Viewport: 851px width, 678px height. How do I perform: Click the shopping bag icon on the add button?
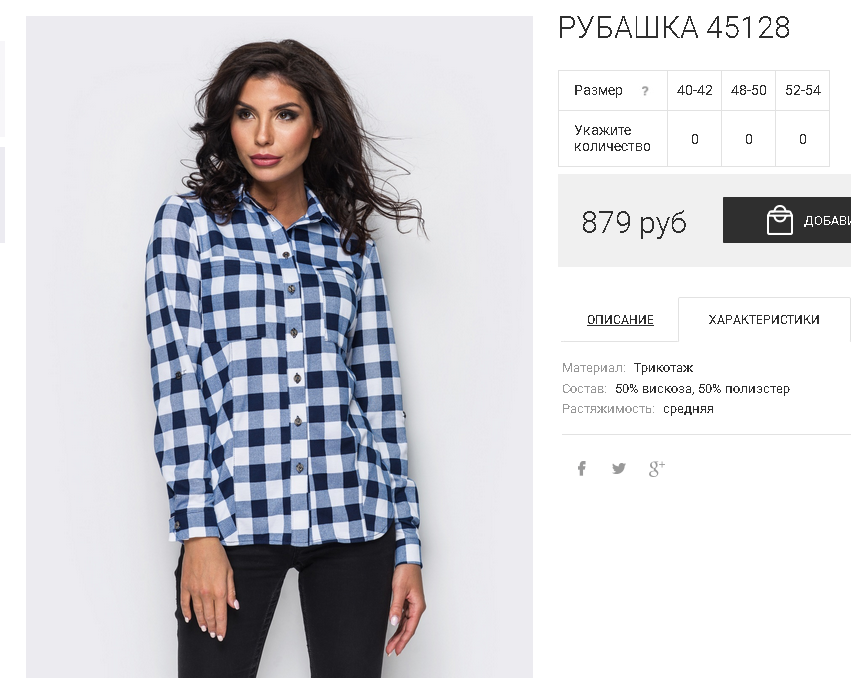pyautogui.click(x=779, y=220)
